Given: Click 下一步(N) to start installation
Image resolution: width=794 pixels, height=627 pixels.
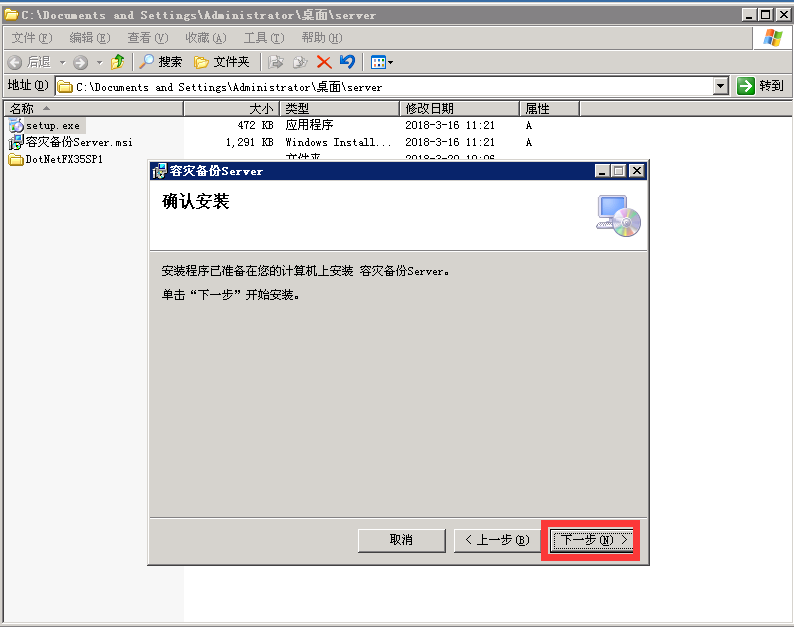Looking at the screenshot, I should click(x=593, y=540).
